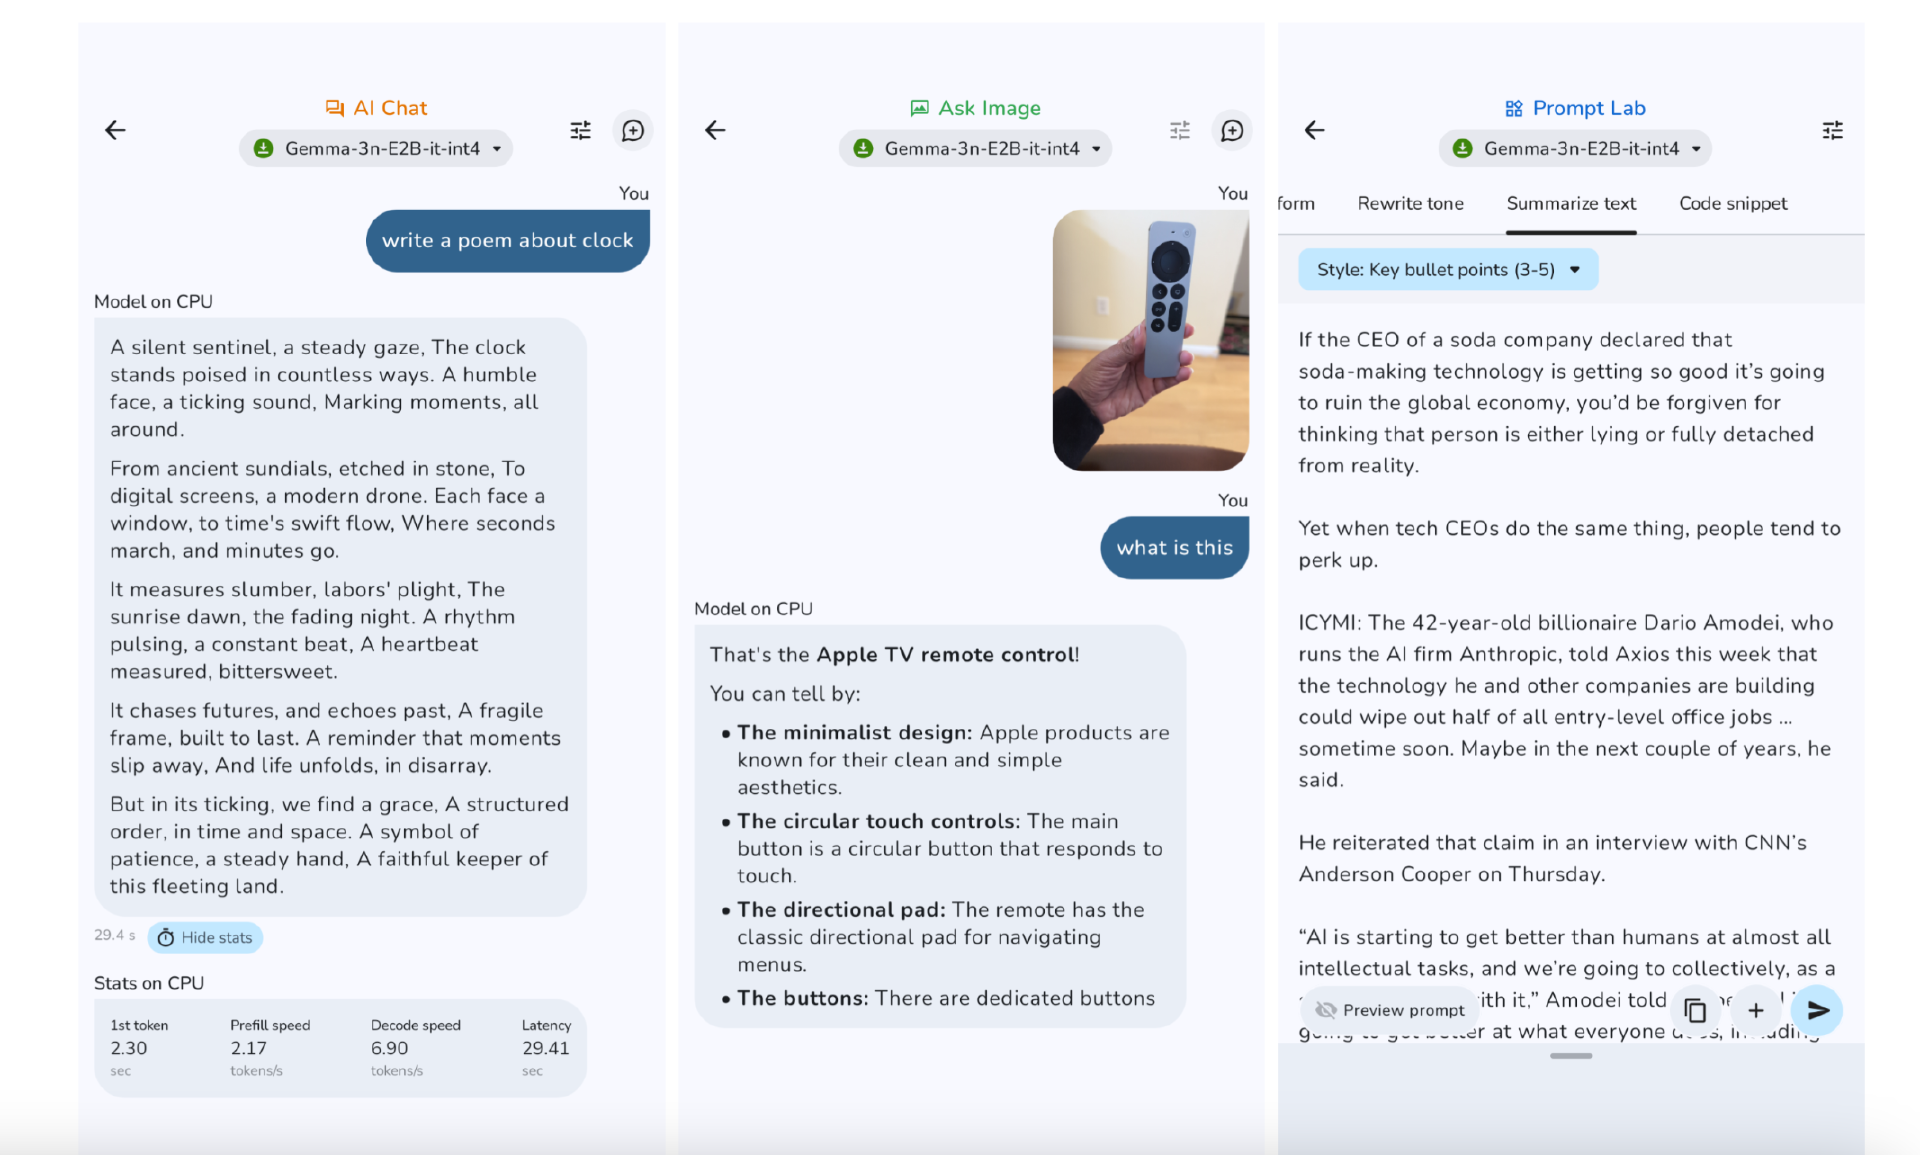Open the Apple TV remote photo
The height and width of the screenshot is (1155, 1920).
[x=1150, y=340]
